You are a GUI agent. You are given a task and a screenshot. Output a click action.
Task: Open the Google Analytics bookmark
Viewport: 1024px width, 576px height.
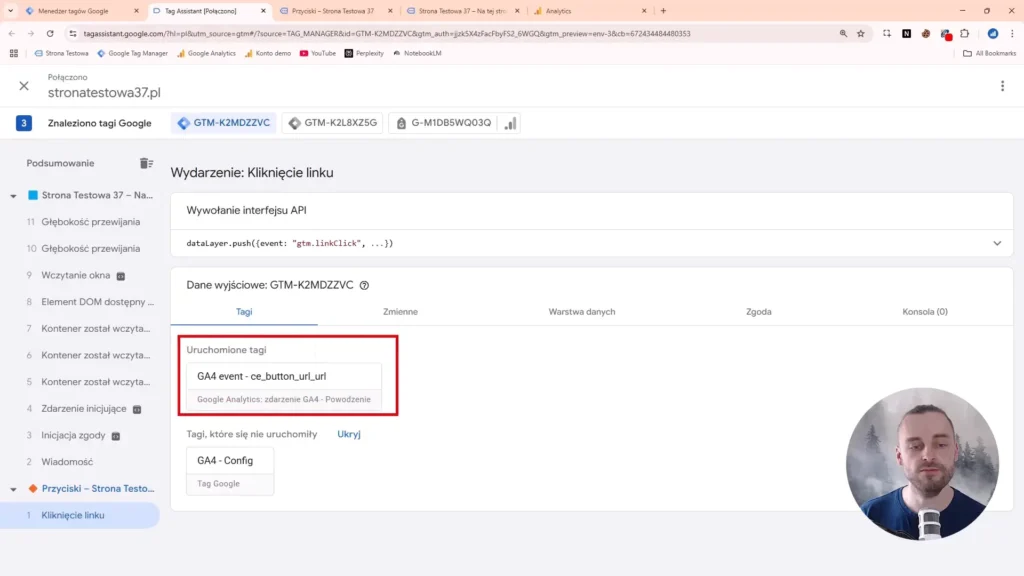pos(206,54)
